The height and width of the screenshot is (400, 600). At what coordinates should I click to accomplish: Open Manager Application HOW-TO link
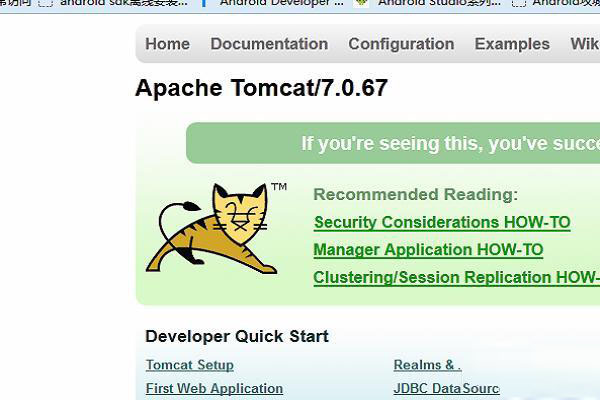[428, 250]
